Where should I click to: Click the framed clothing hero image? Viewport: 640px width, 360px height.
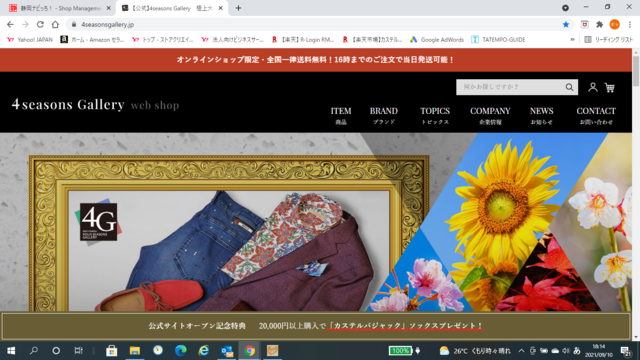pyautogui.click(x=229, y=233)
